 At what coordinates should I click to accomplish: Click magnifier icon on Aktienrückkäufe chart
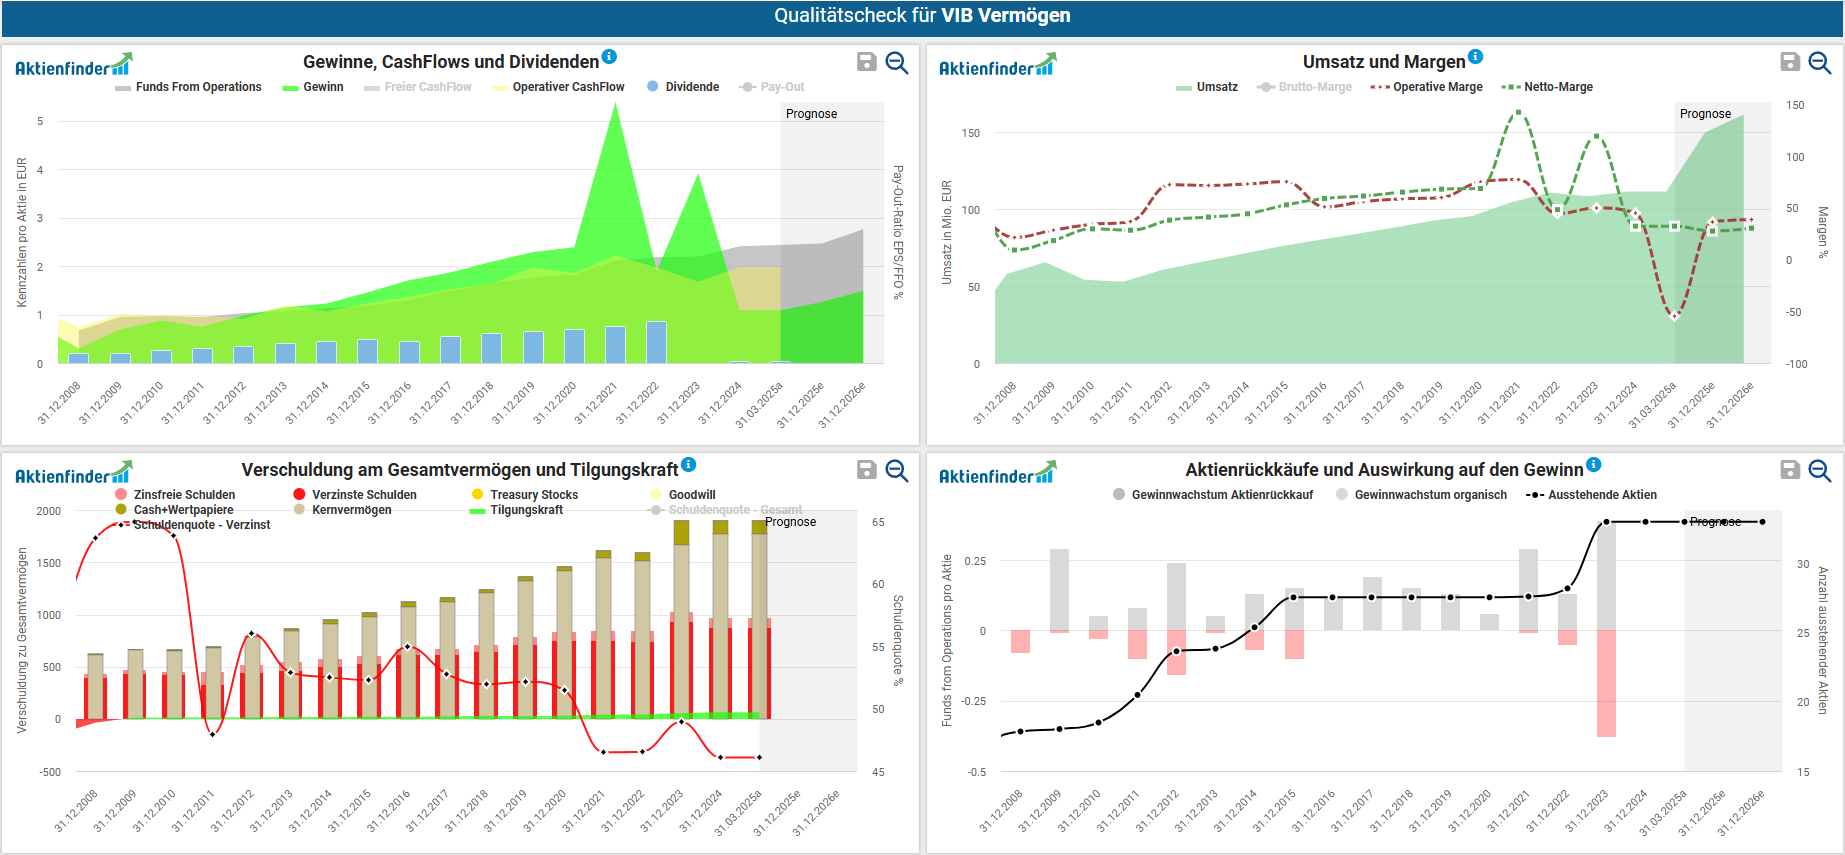click(1820, 470)
